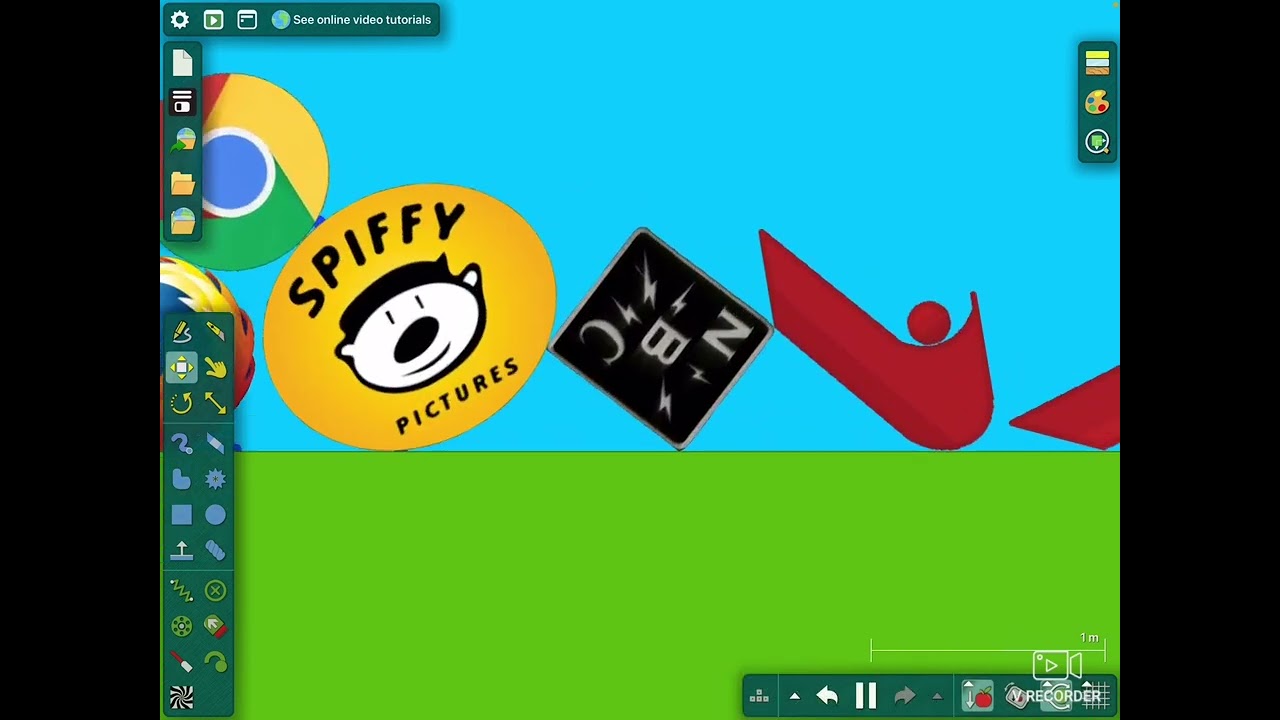Create a new scene with page icon

click(x=182, y=63)
